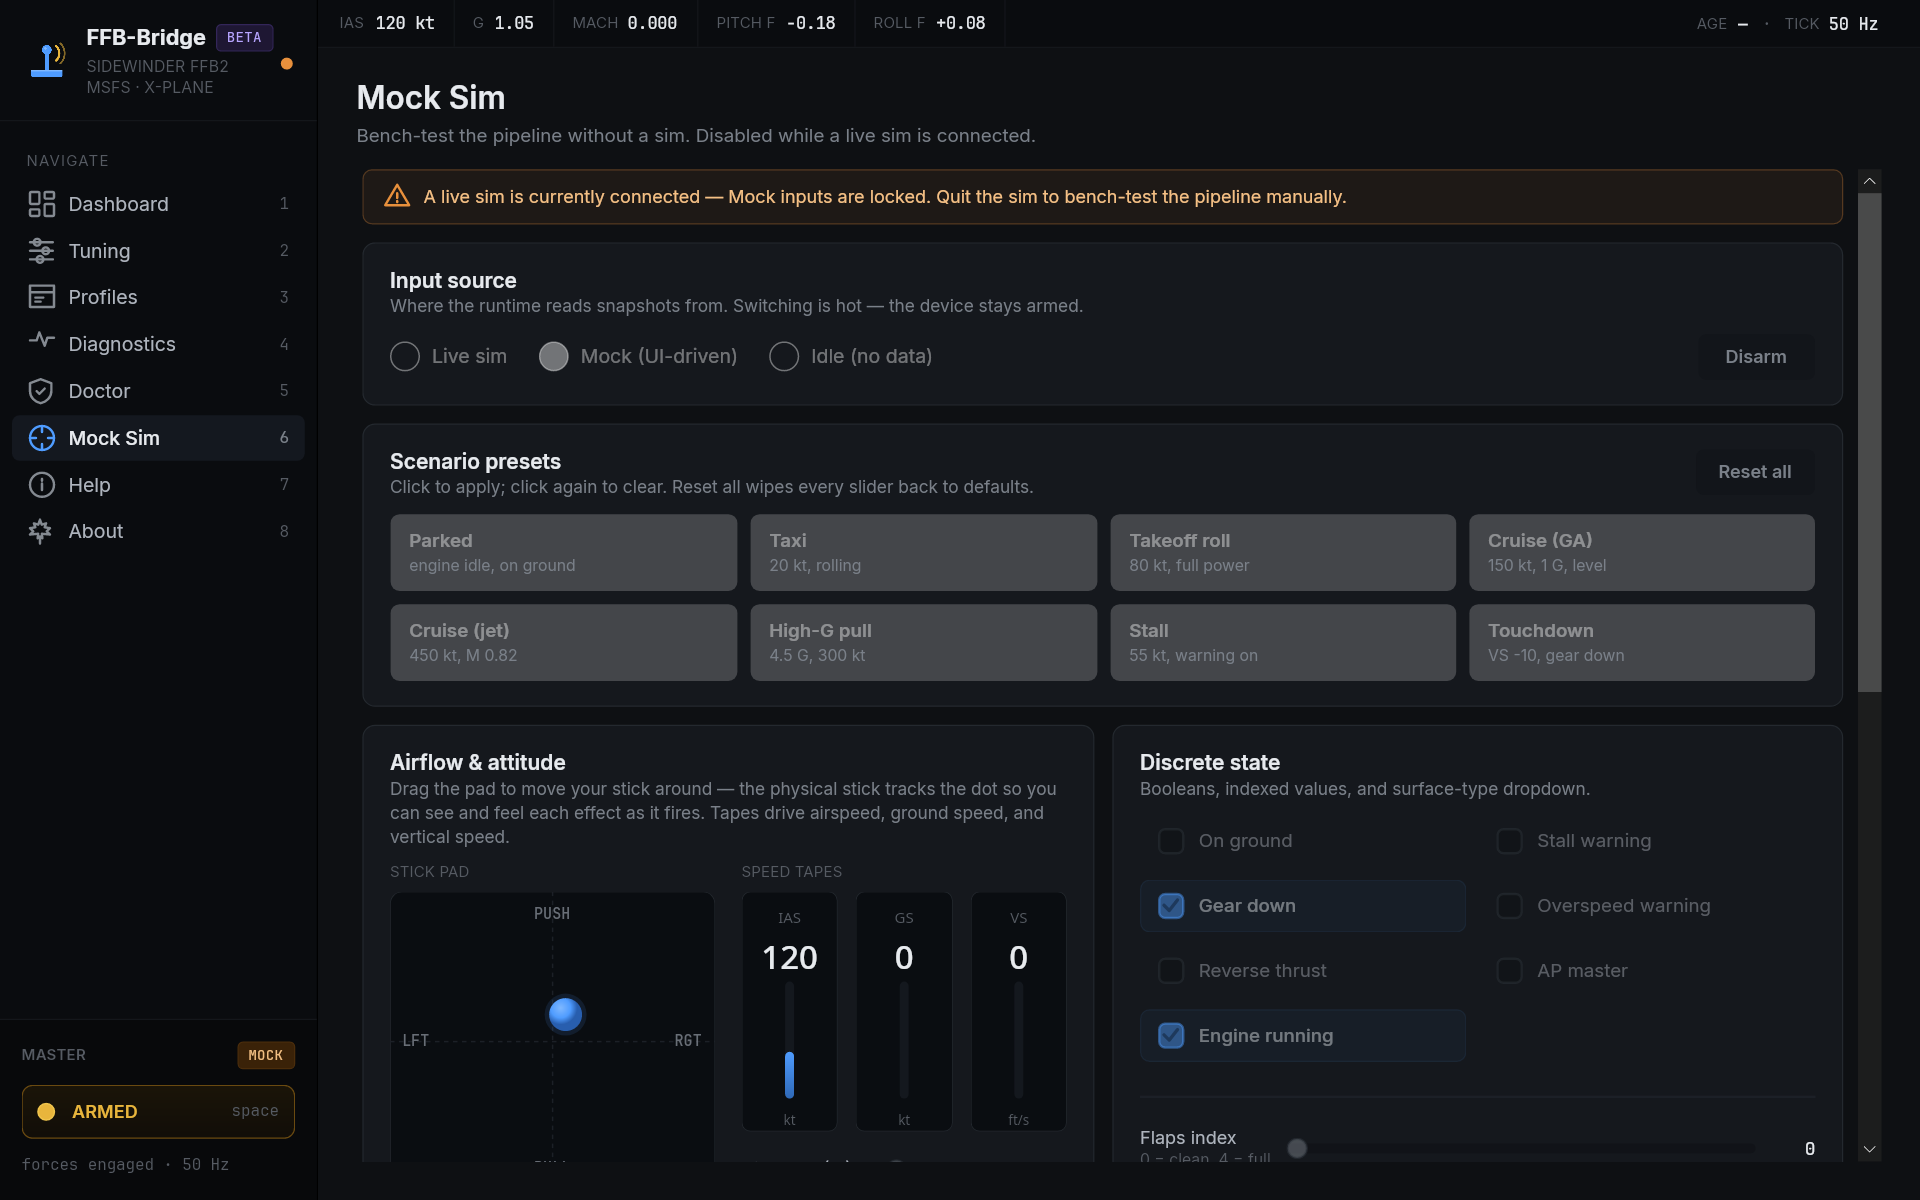Select the Live sim radio option
The height and width of the screenshot is (1200, 1920).
click(x=405, y=357)
